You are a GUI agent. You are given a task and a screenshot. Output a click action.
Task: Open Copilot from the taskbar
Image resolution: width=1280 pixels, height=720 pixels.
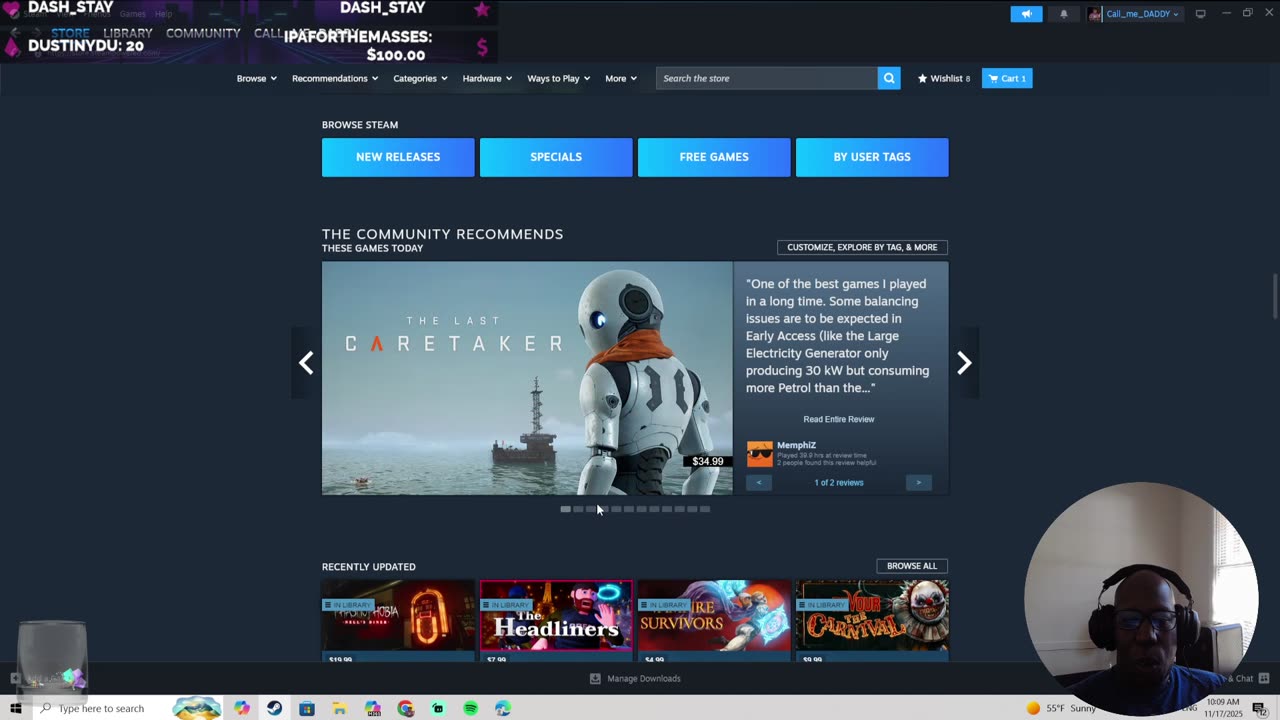coord(242,708)
